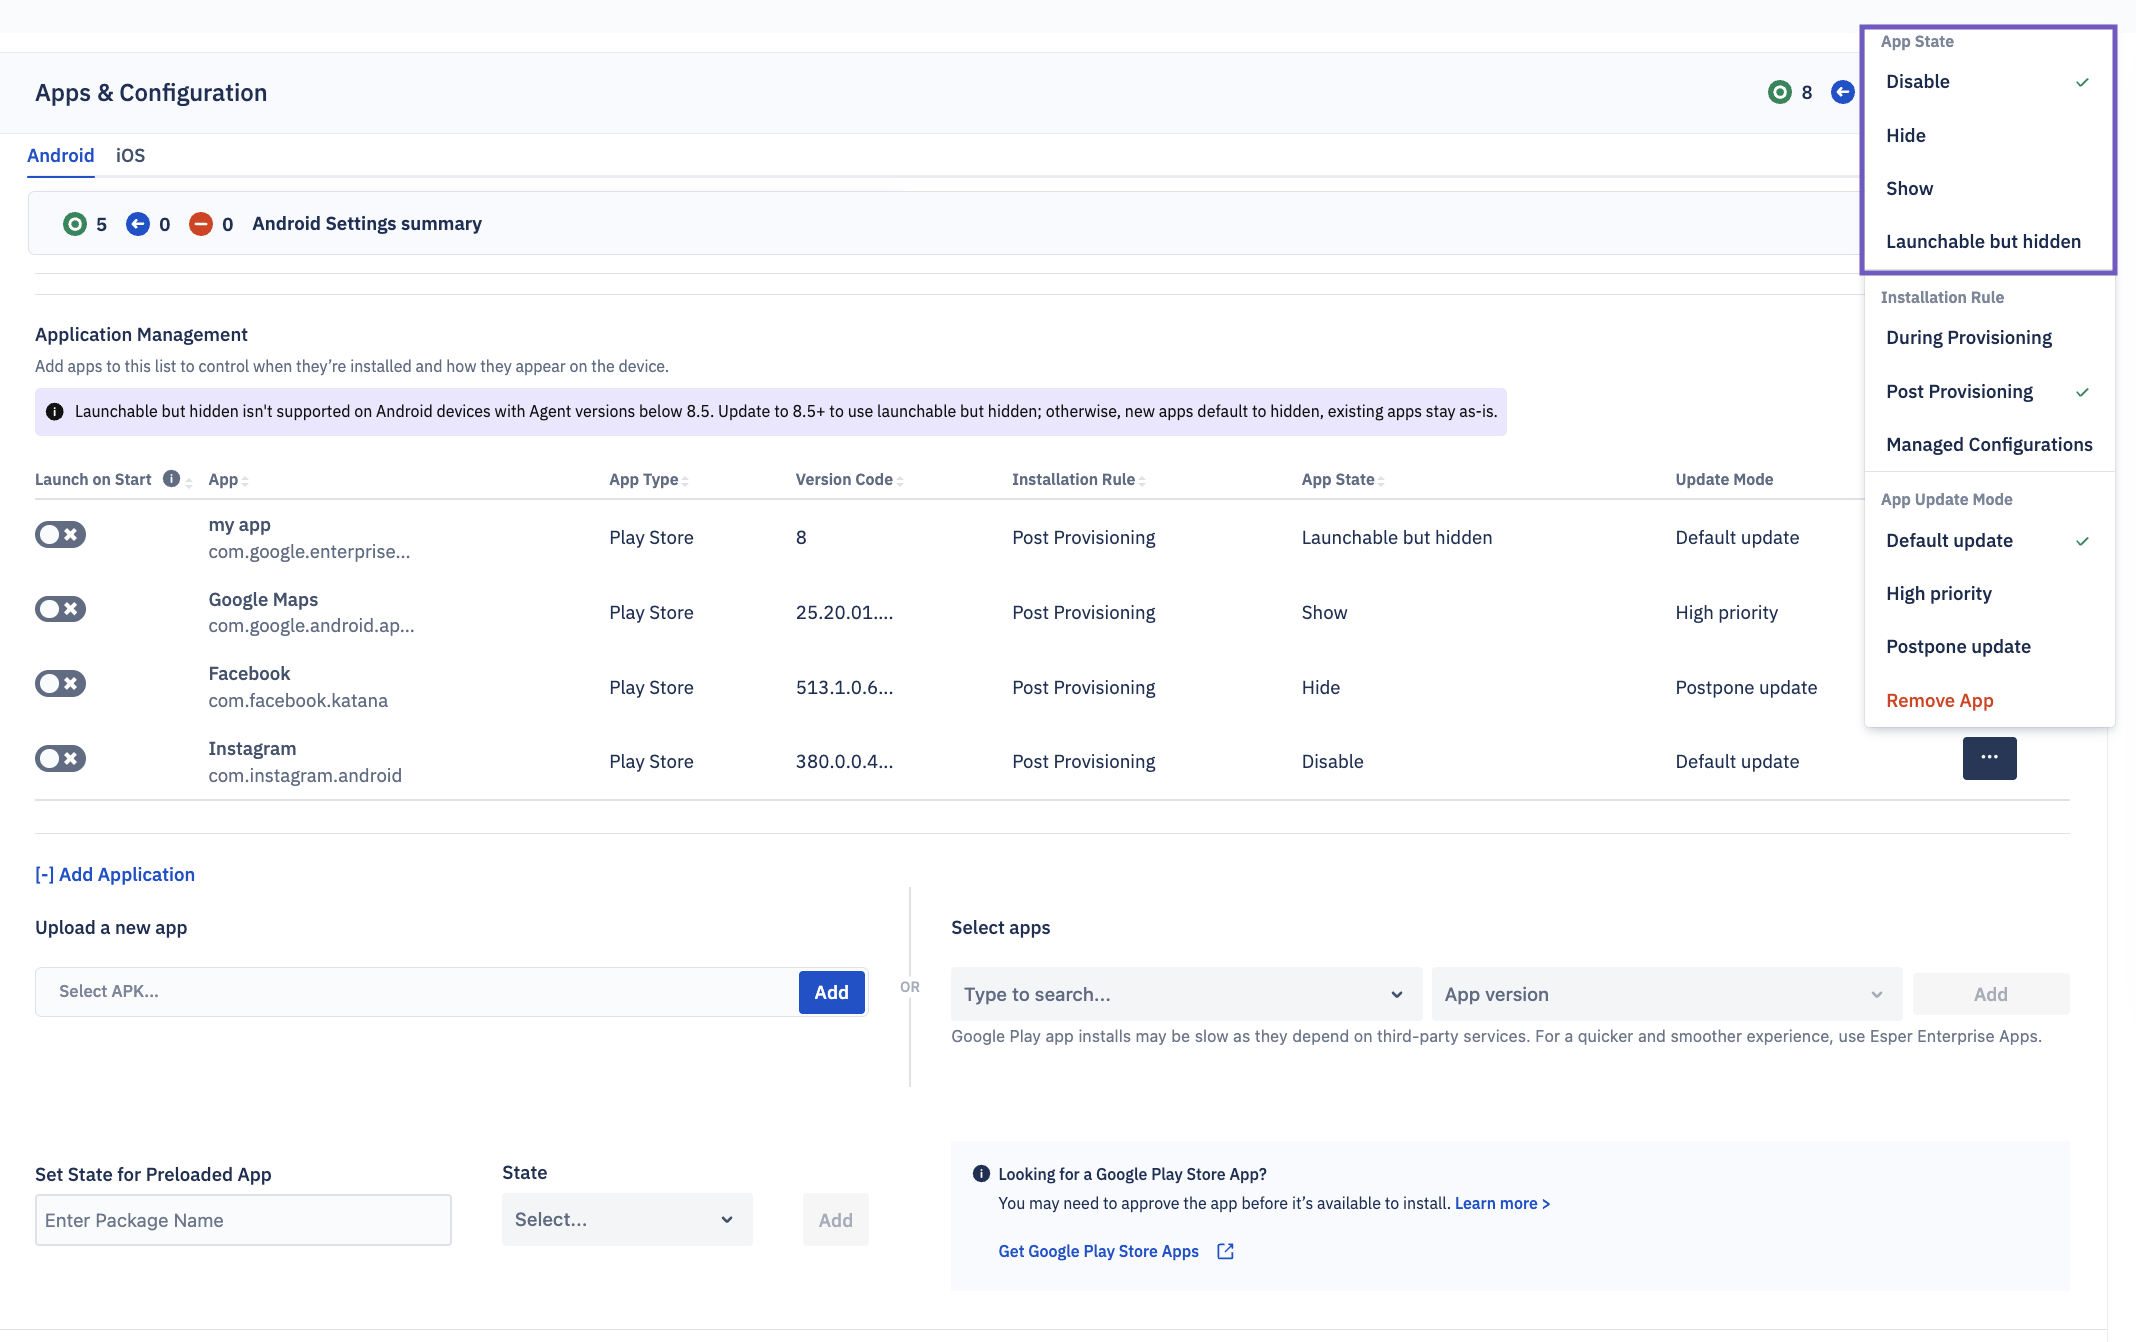Image resolution: width=2136 pixels, height=1342 pixels.
Task: Select High priority update mode
Action: (1988, 594)
